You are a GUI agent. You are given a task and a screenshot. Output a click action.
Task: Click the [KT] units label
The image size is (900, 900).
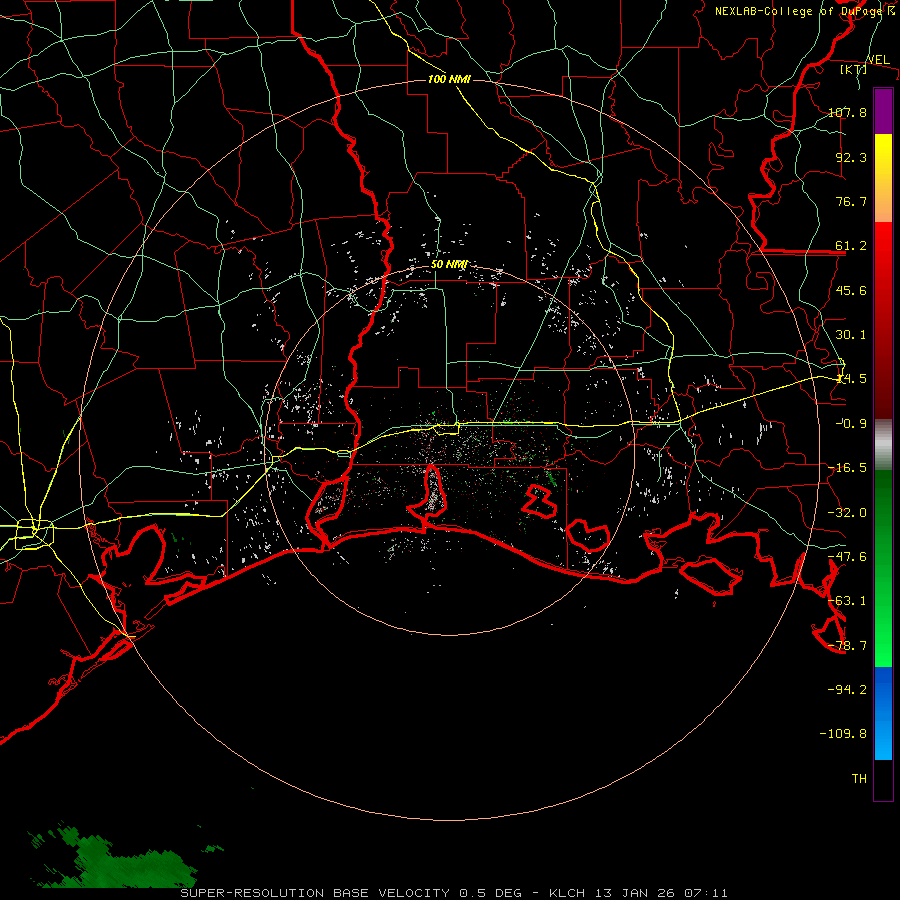(853, 69)
